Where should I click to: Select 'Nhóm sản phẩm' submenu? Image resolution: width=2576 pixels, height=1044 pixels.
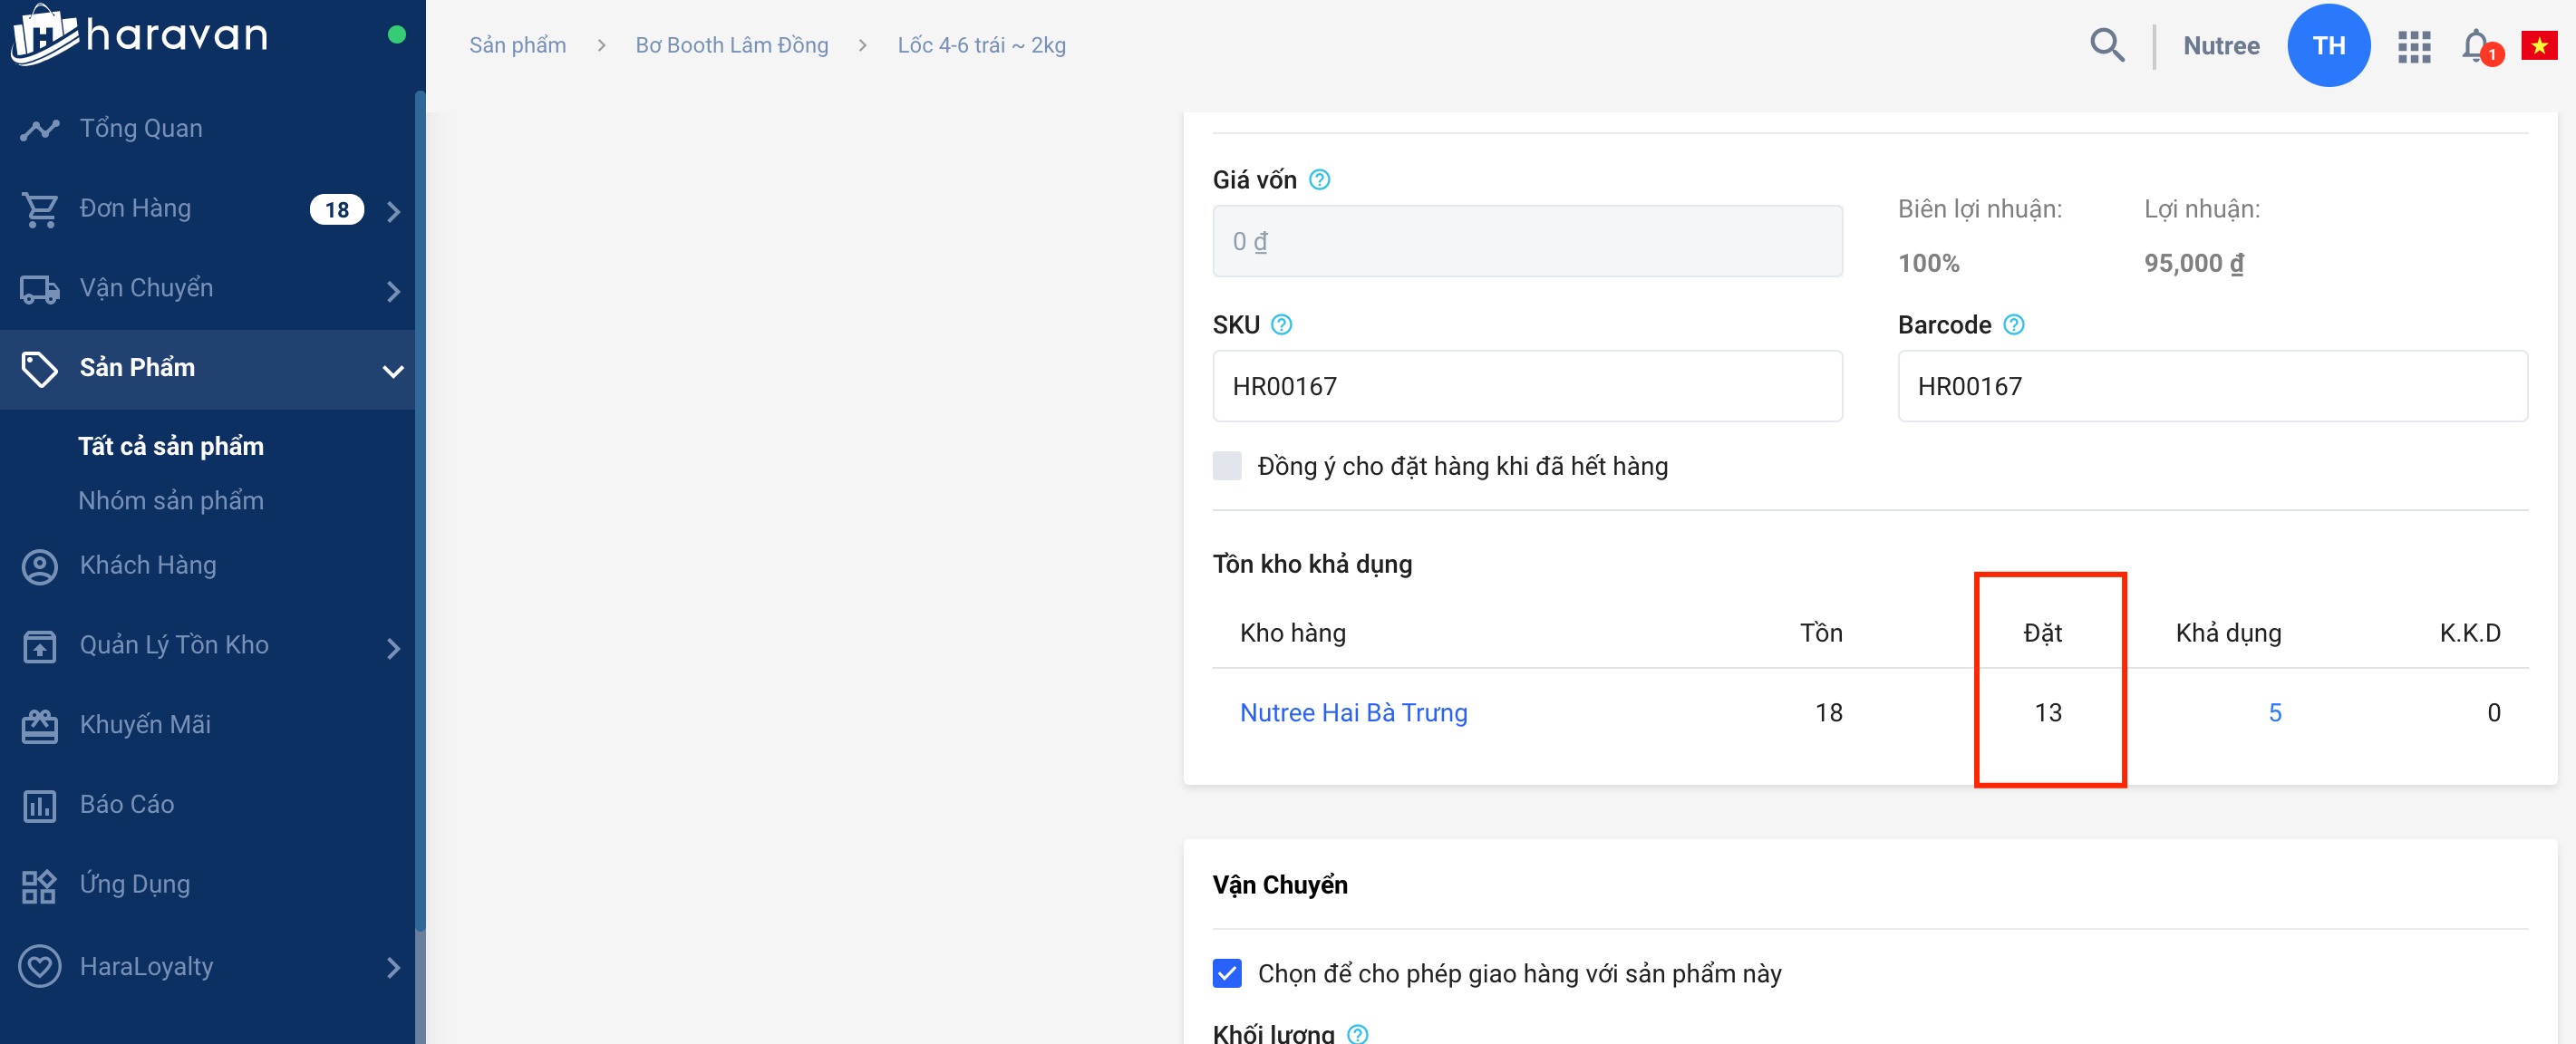171,500
